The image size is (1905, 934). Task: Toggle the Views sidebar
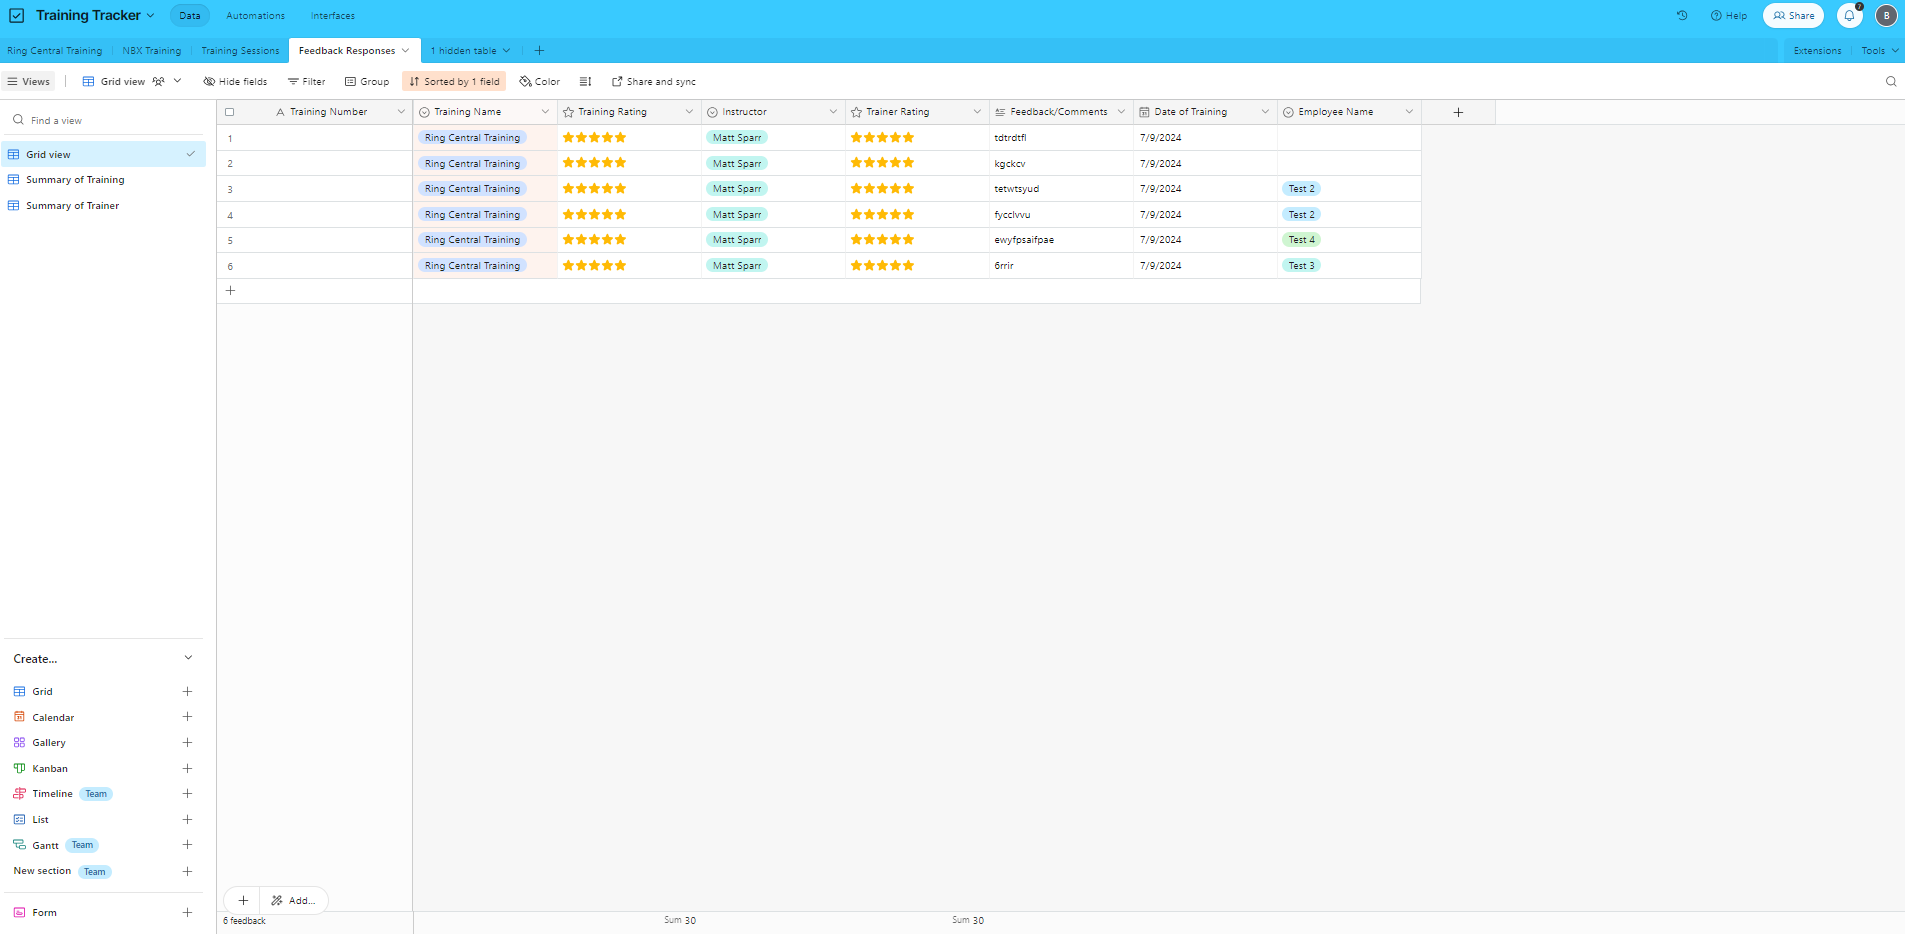pos(28,82)
